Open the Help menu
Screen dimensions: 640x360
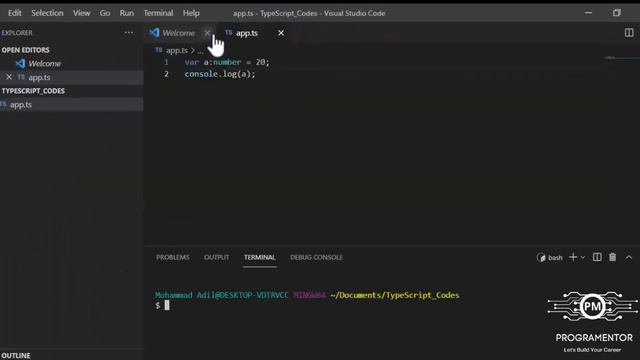191,13
